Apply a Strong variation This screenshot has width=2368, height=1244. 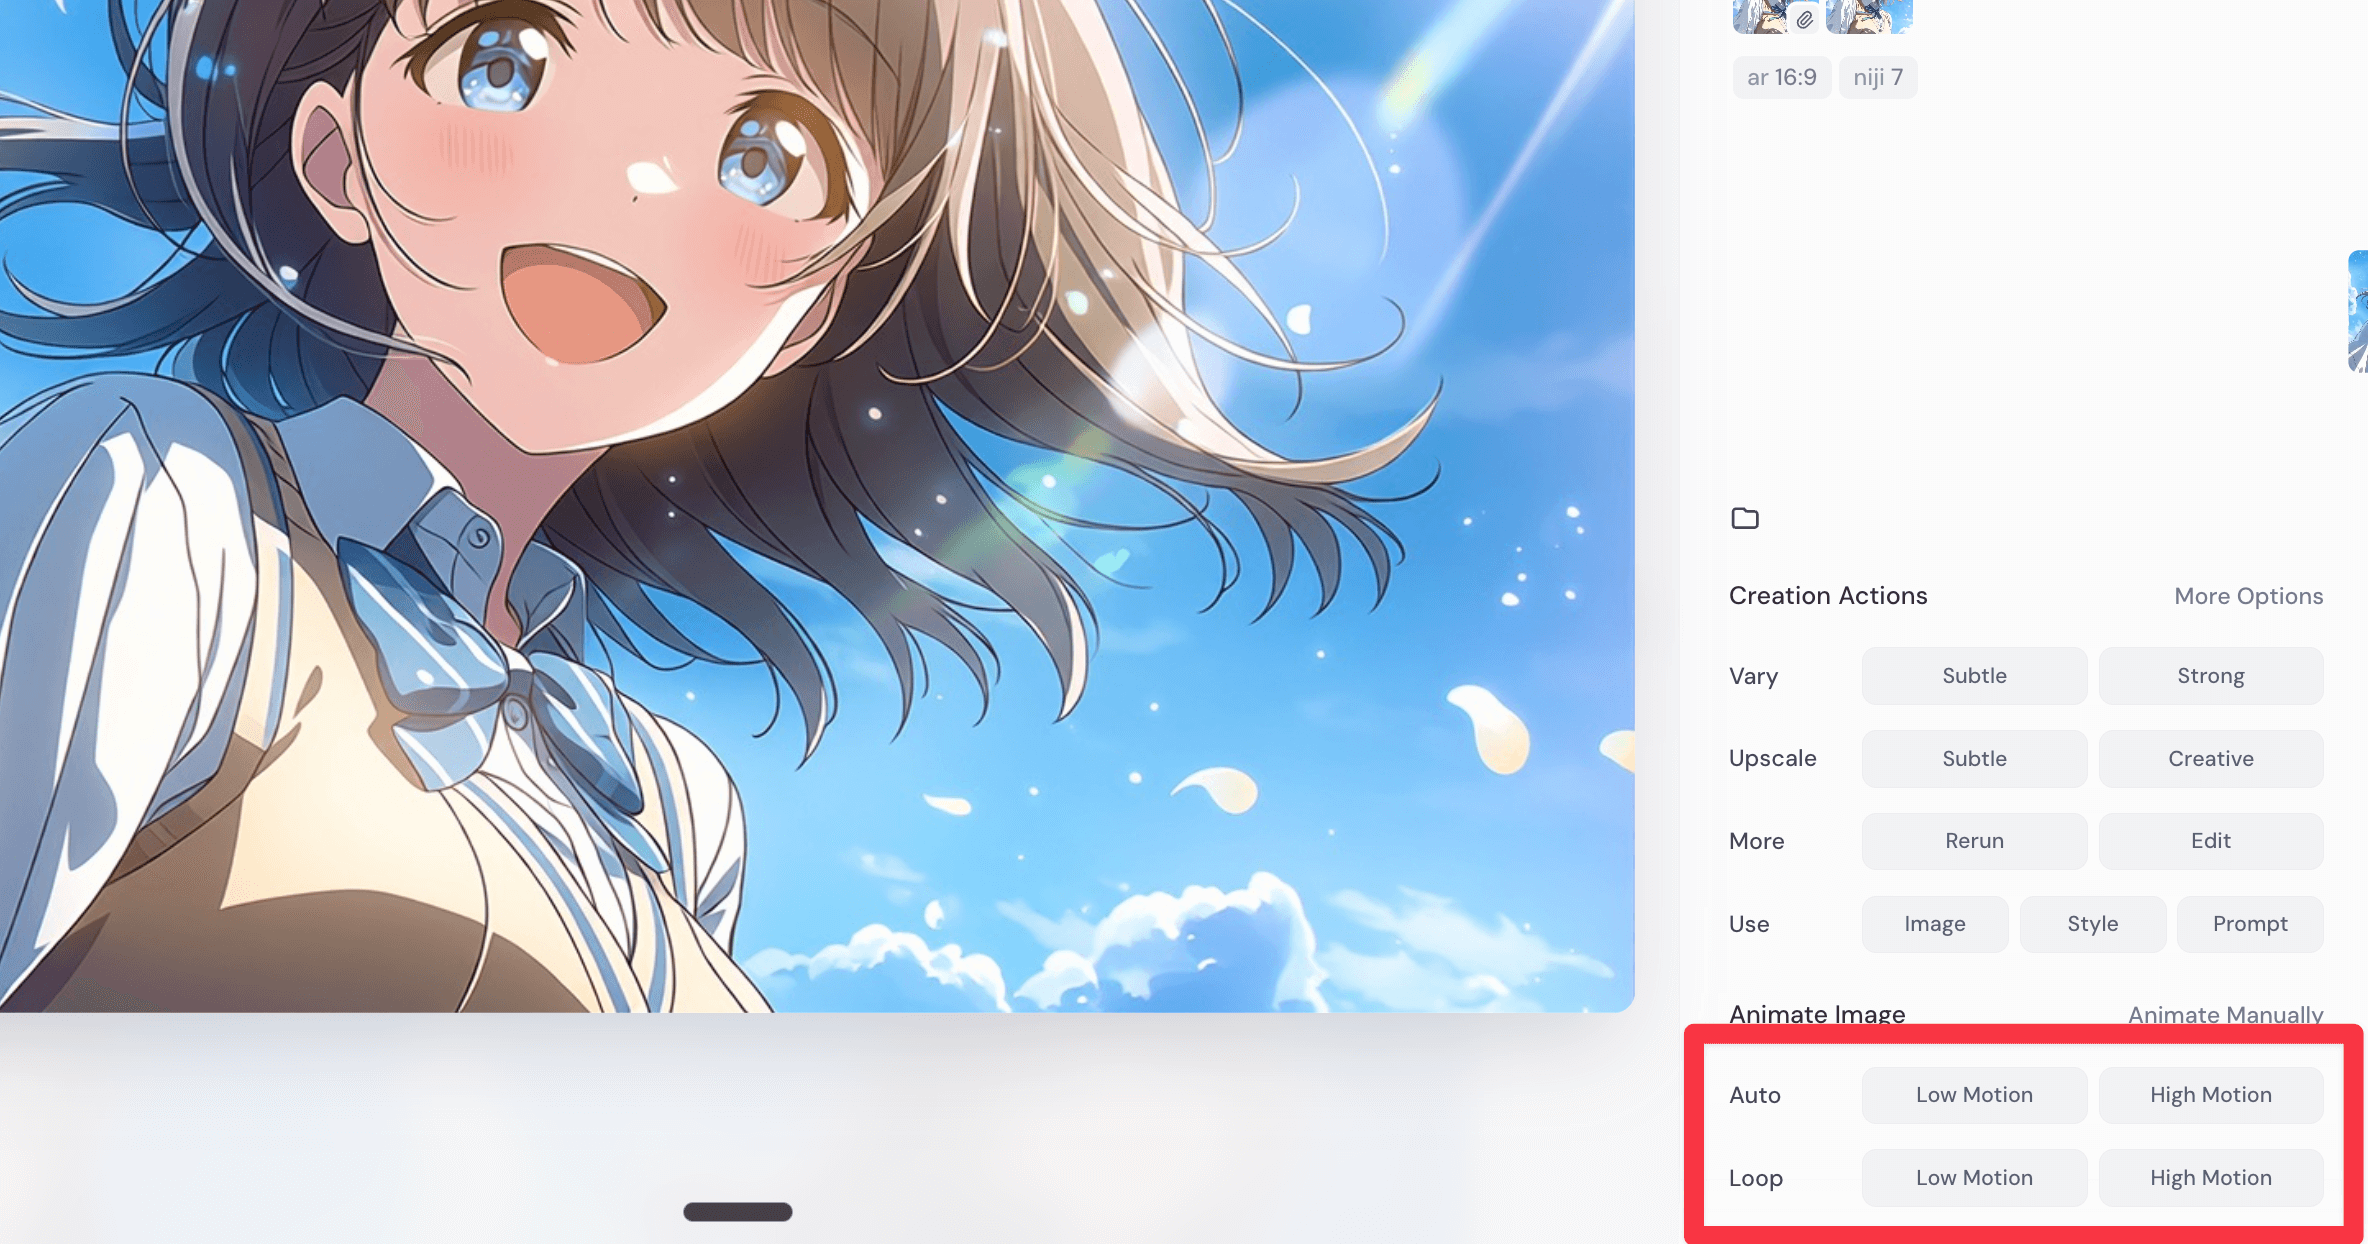pyautogui.click(x=2210, y=675)
